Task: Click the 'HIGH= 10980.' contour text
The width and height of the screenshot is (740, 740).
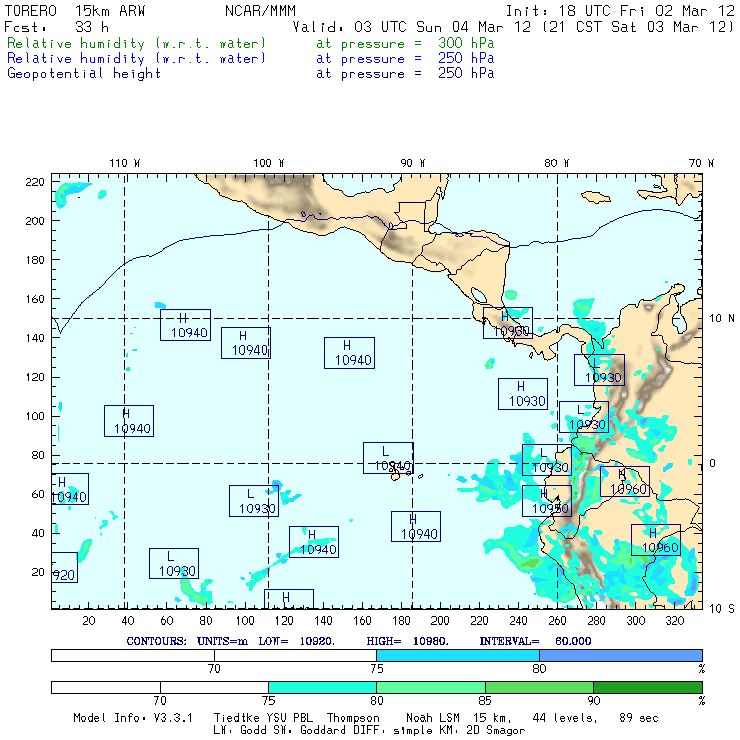Action: pyautogui.click(x=407, y=641)
